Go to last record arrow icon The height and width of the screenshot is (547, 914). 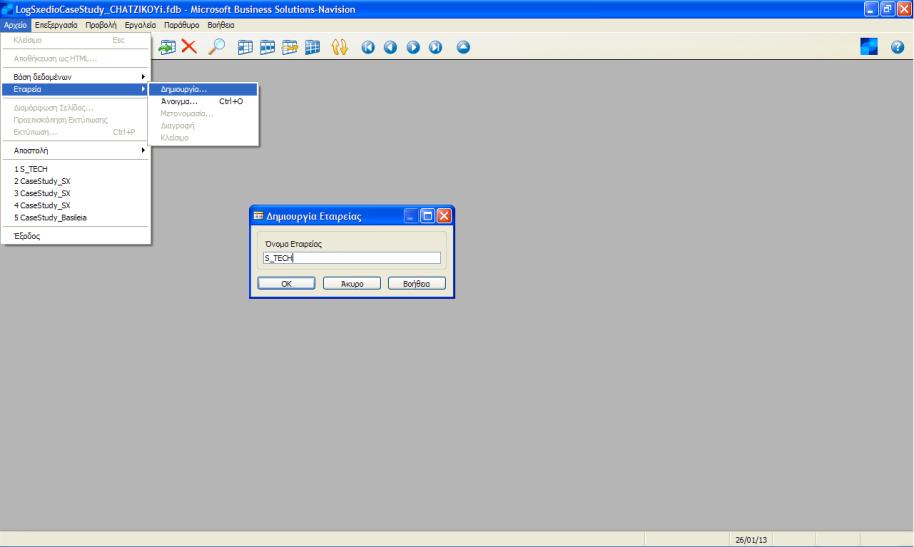pos(435,47)
